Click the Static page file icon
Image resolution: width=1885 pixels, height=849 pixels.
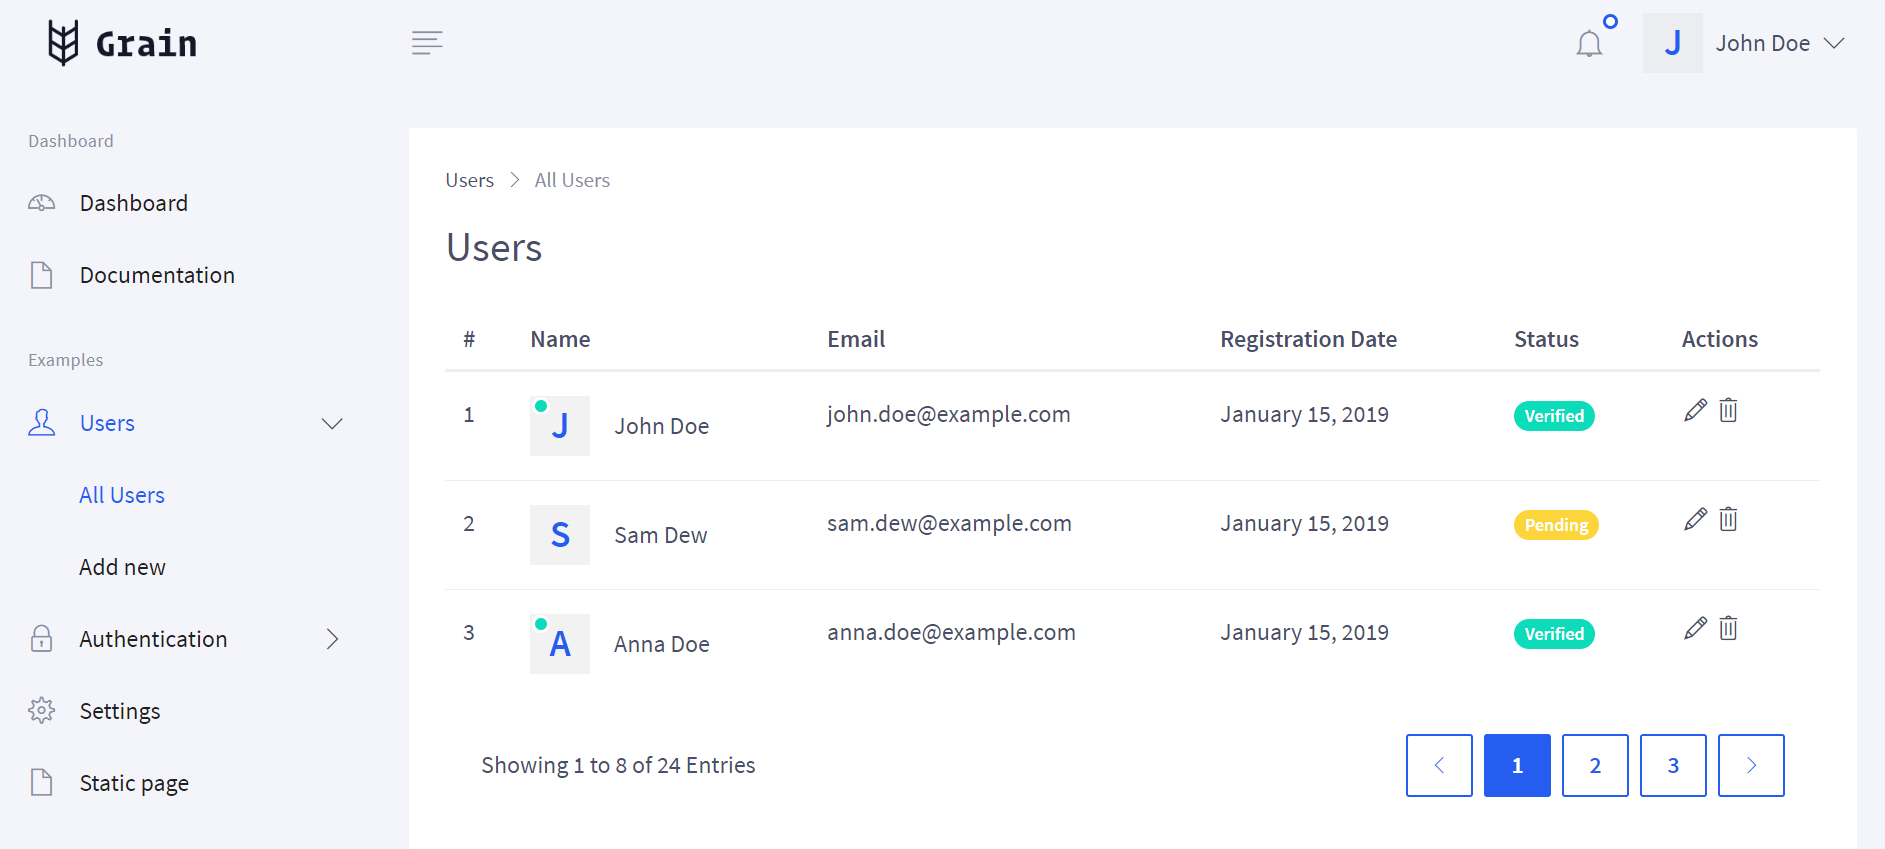point(41,782)
